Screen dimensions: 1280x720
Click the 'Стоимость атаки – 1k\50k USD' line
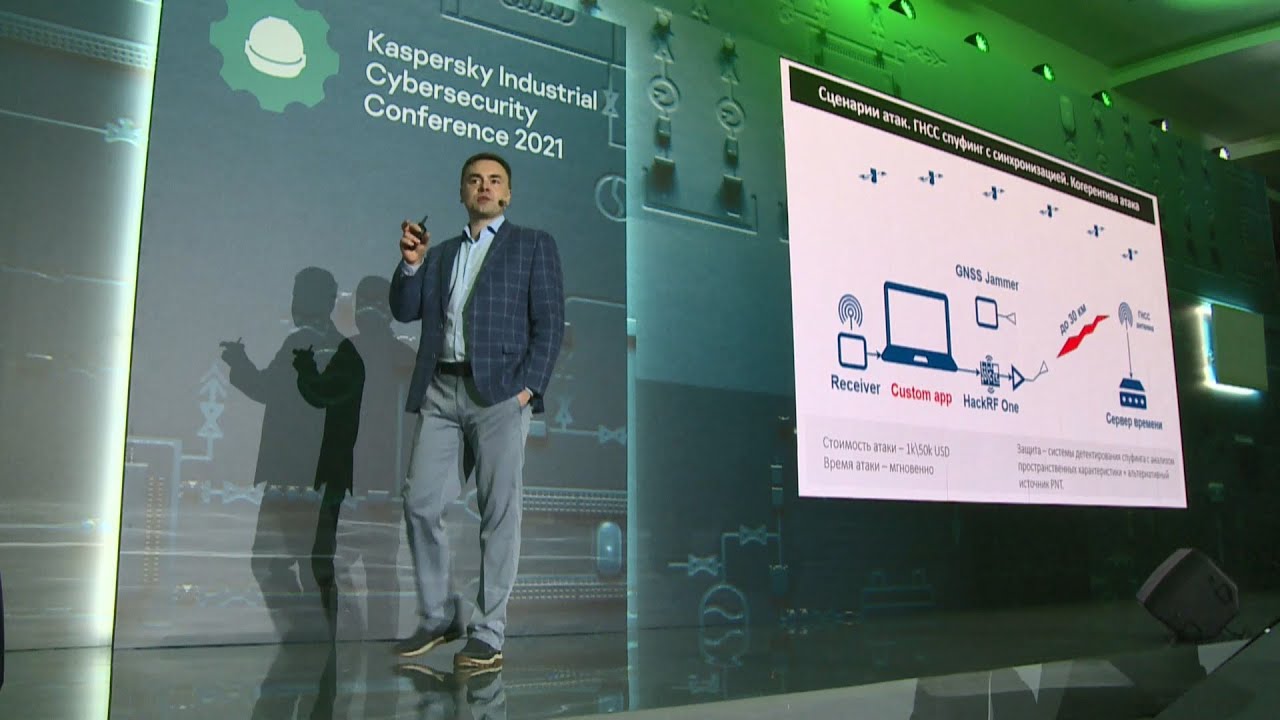(886, 446)
